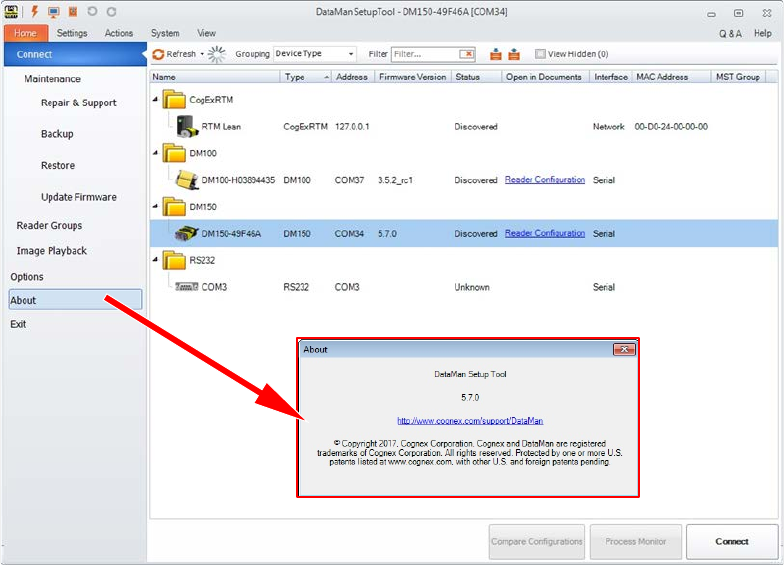Toggle the View Hidden checkbox
Screen dimensions: 784x565
pos(540,54)
